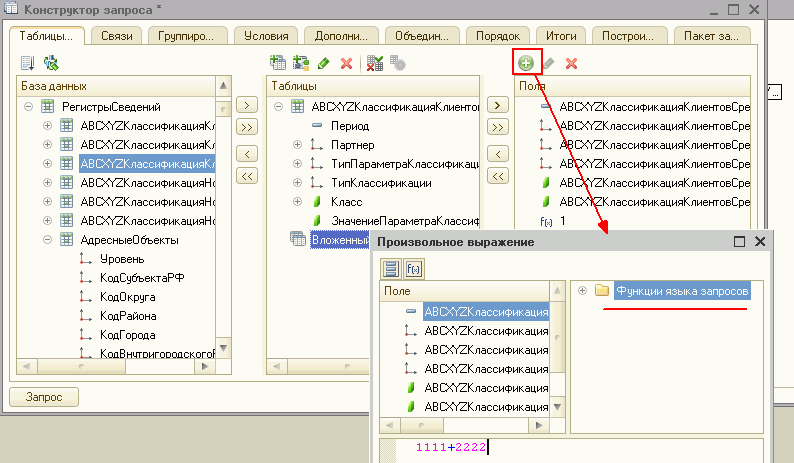Click the f(x) functions icon in Произвольное выражение
The image size is (794, 463).
pyautogui.click(x=414, y=268)
